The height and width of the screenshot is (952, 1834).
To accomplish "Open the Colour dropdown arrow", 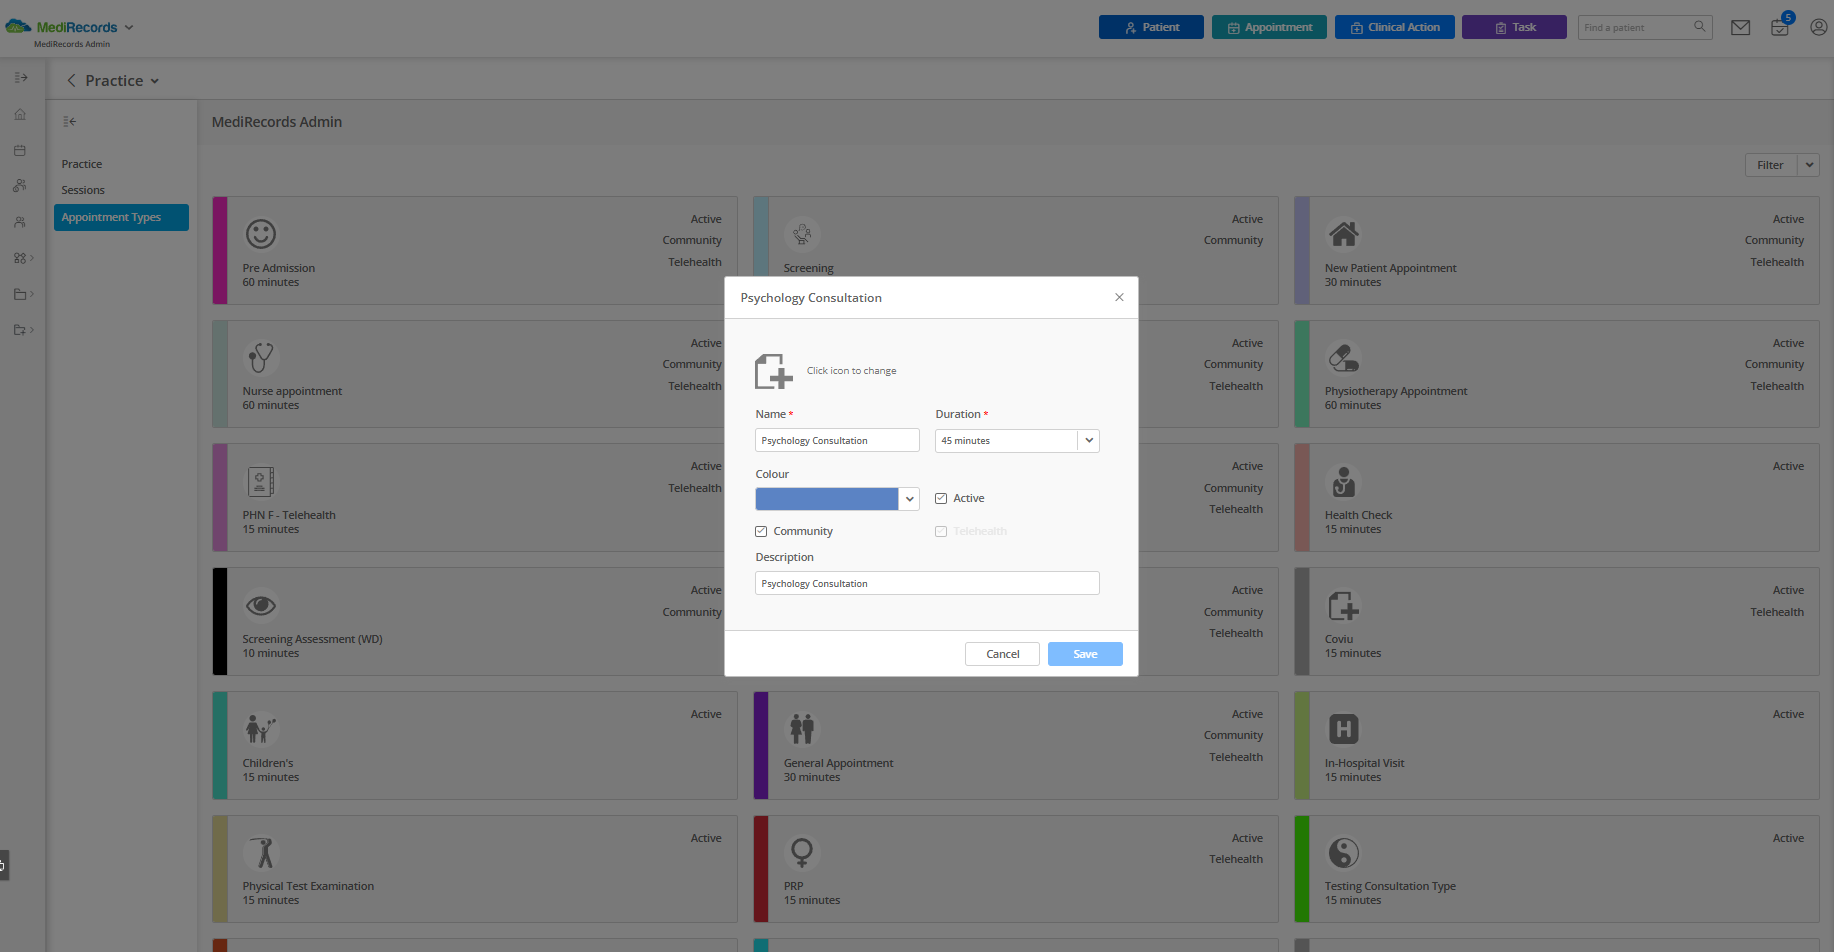I will (x=909, y=498).
